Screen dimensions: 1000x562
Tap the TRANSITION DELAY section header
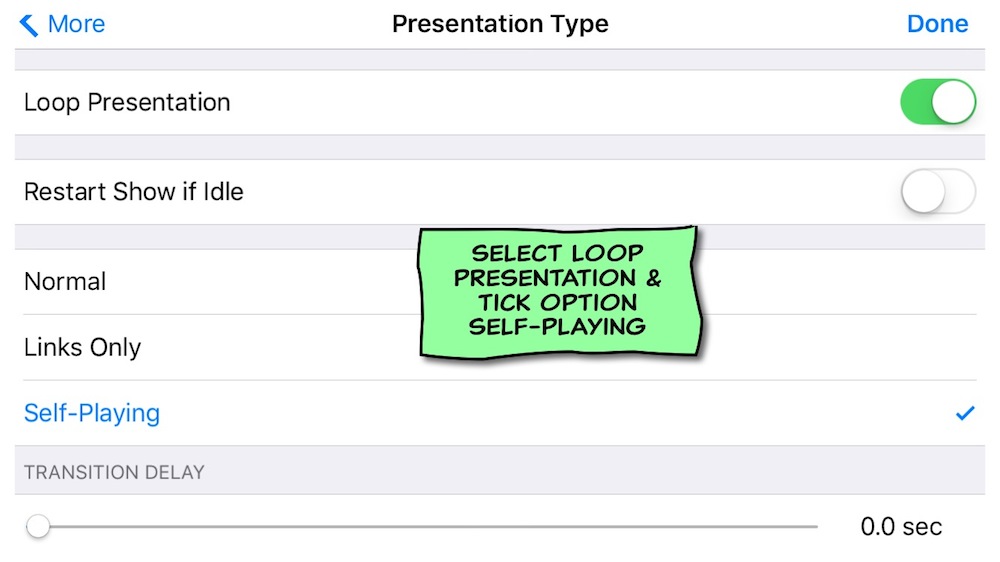(114, 472)
